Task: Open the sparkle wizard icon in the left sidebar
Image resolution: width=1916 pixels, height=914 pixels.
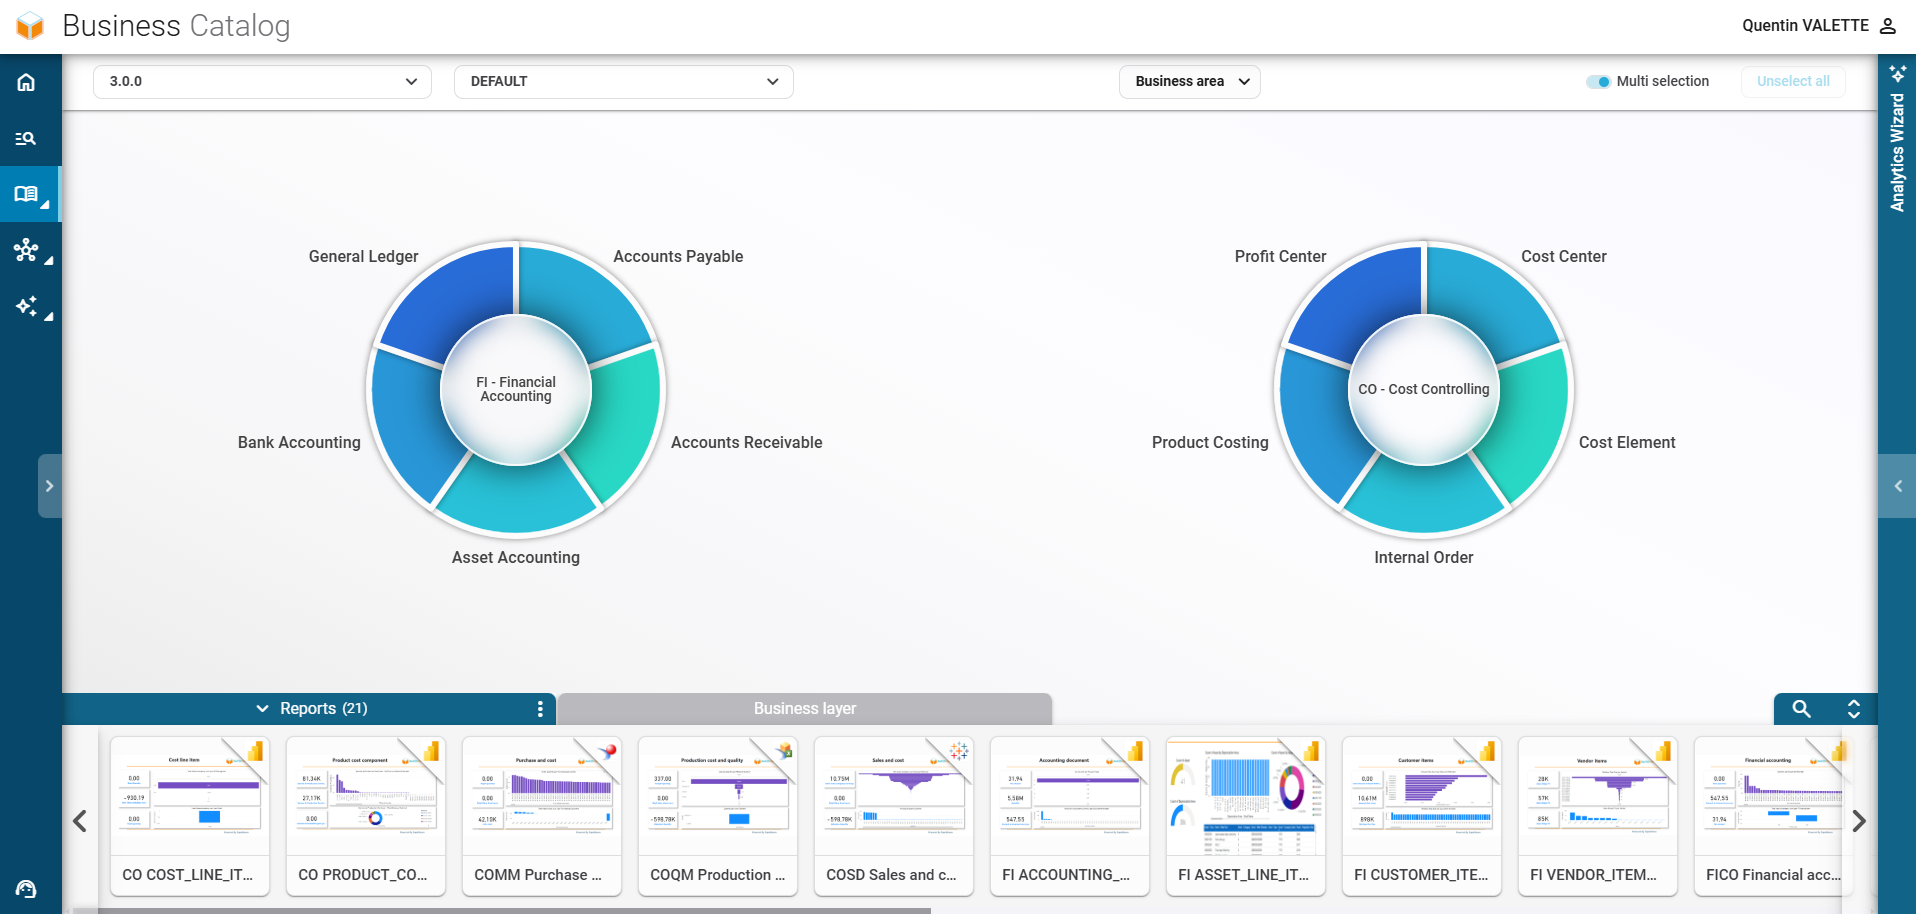Action: click(x=26, y=305)
